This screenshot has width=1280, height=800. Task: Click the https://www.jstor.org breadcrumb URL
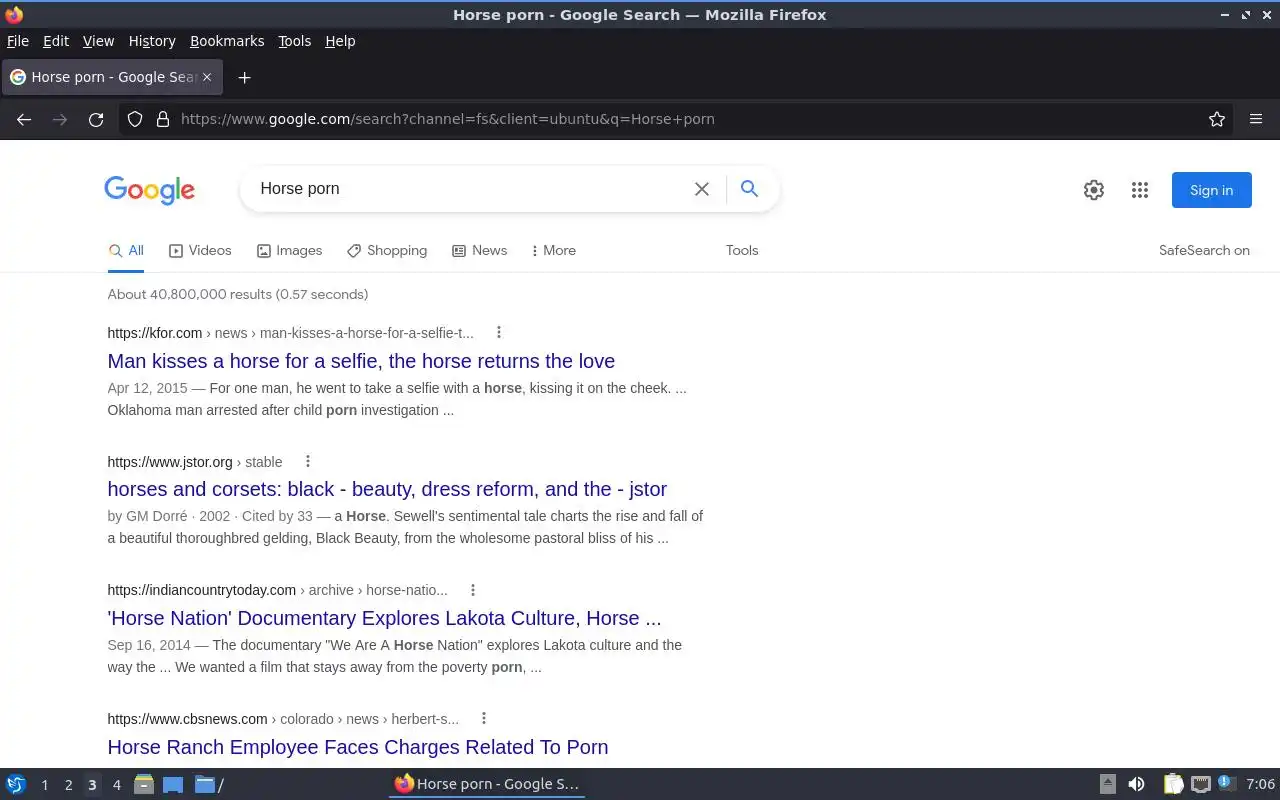170,462
